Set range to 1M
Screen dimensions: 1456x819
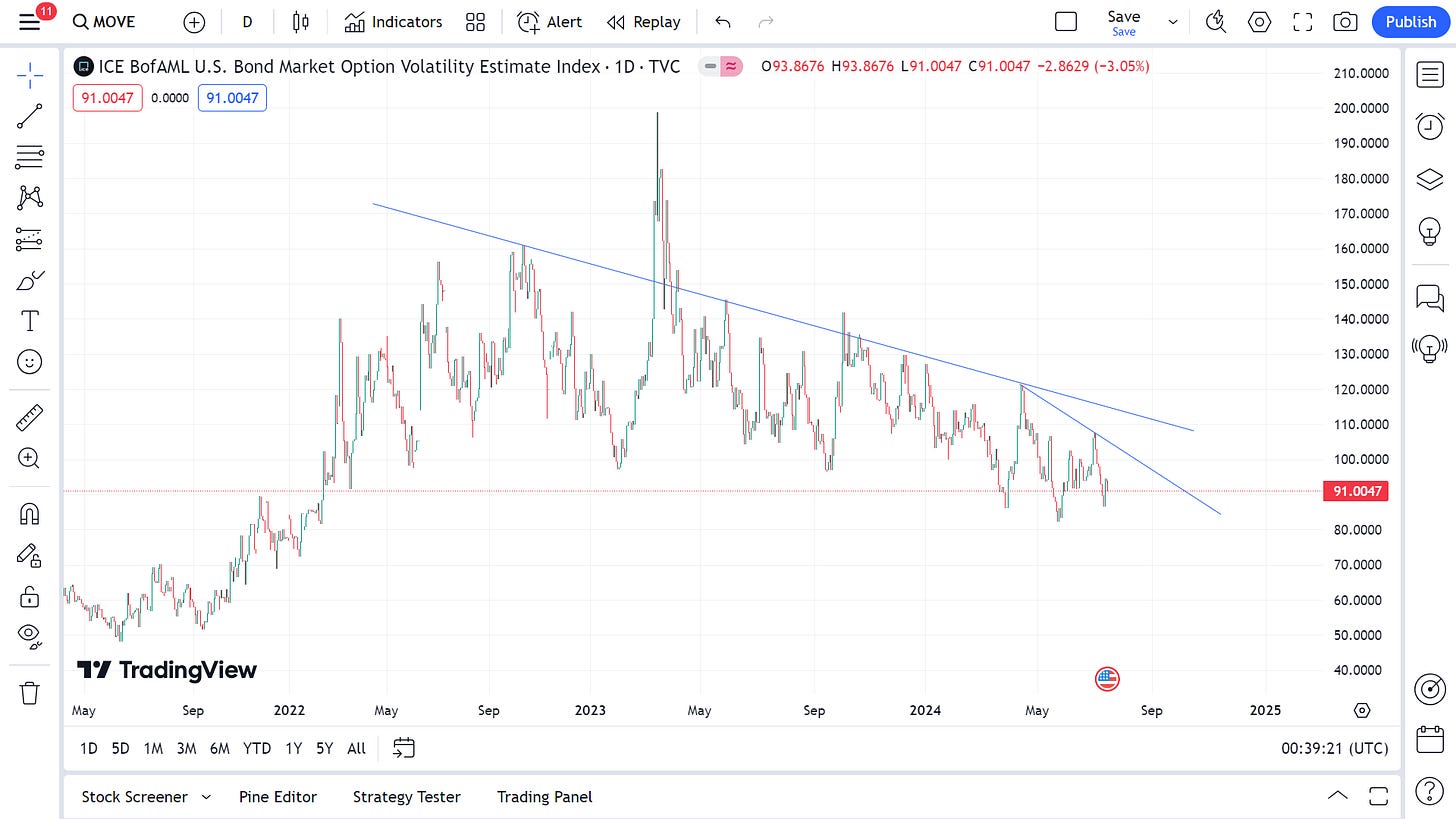pyautogui.click(x=153, y=748)
